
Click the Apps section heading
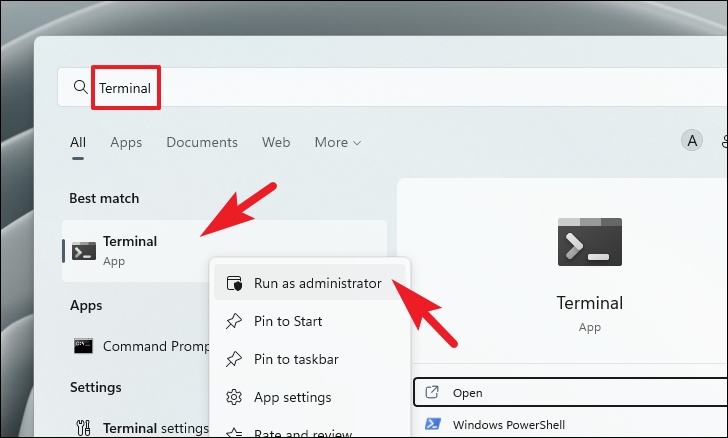click(x=86, y=306)
